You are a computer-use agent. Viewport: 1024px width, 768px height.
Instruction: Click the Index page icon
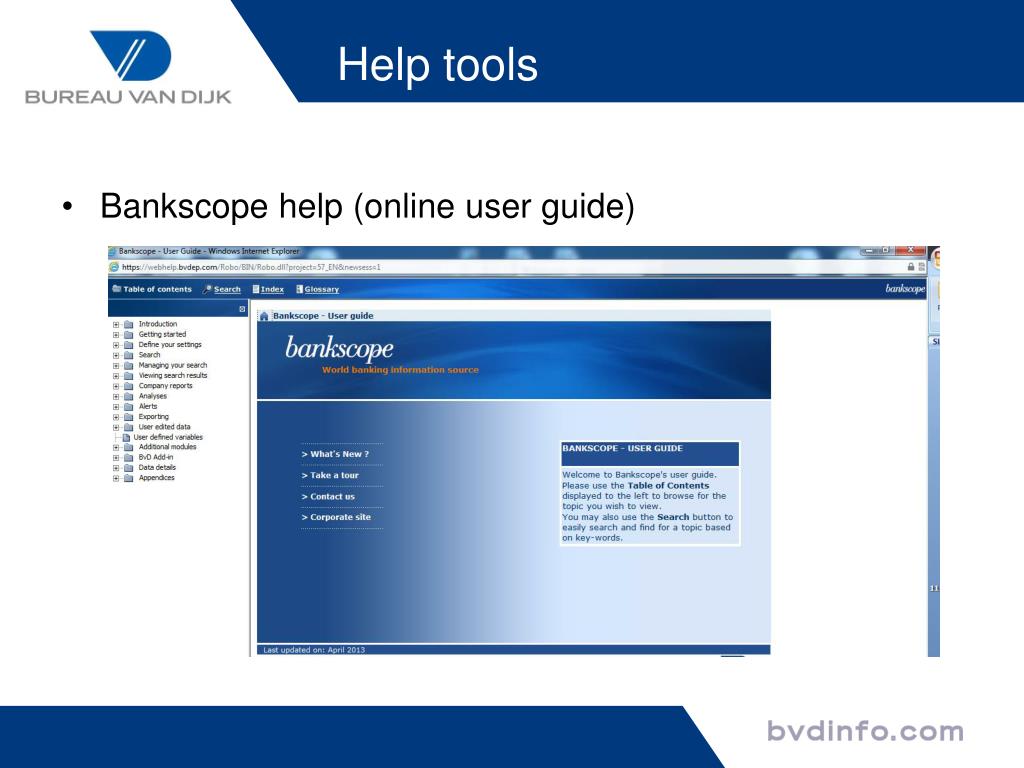[256, 289]
